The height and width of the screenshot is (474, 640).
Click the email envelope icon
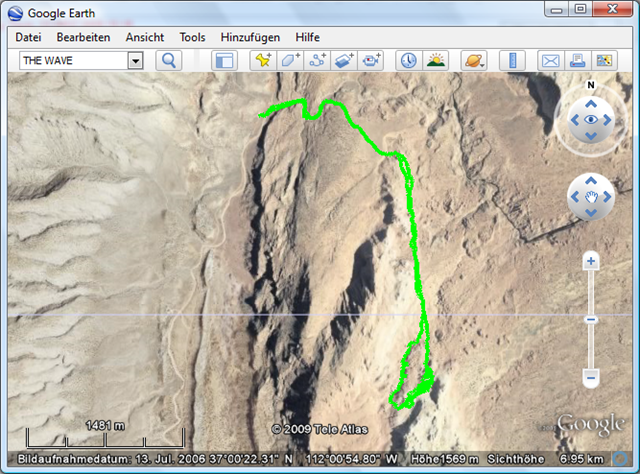[550, 60]
